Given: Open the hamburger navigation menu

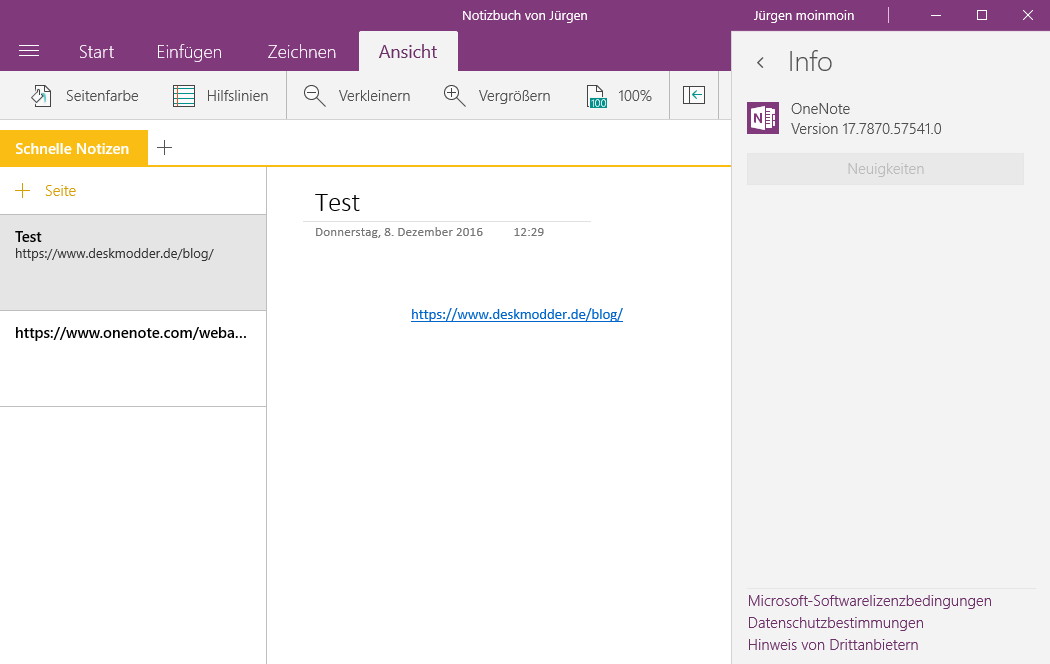Looking at the screenshot, I should [x=29, y=52].
